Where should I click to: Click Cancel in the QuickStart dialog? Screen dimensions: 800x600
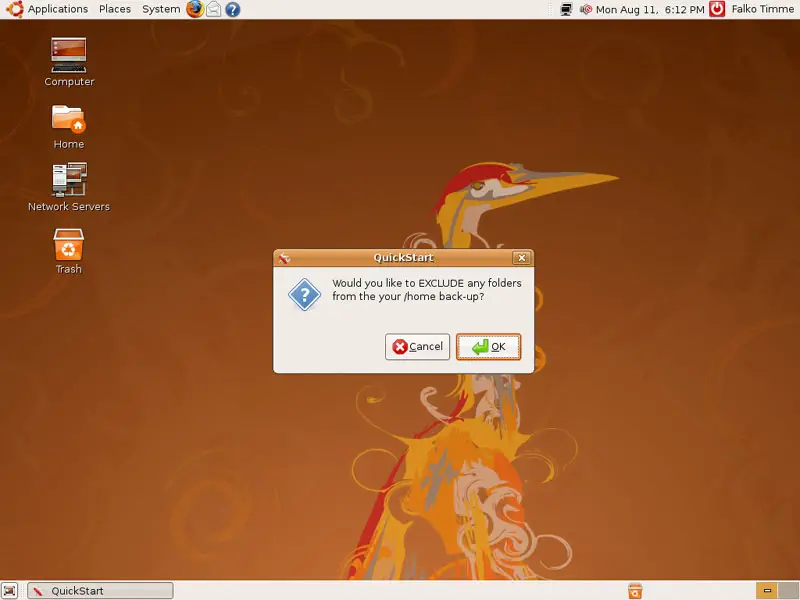(x=417, y=347)
